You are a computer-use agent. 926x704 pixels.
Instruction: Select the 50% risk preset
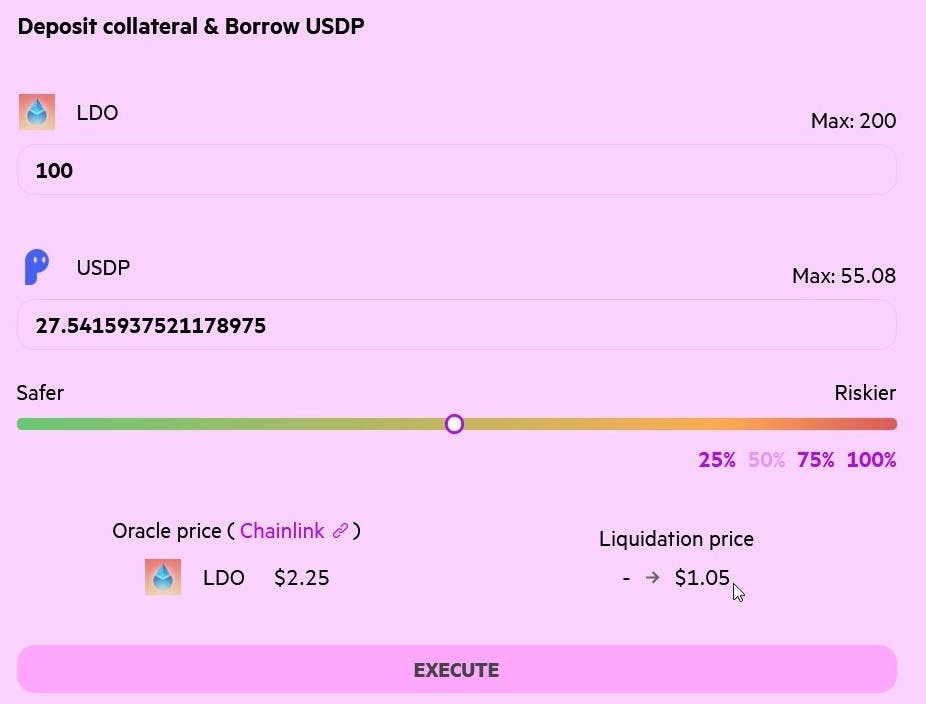click(767, 460)
